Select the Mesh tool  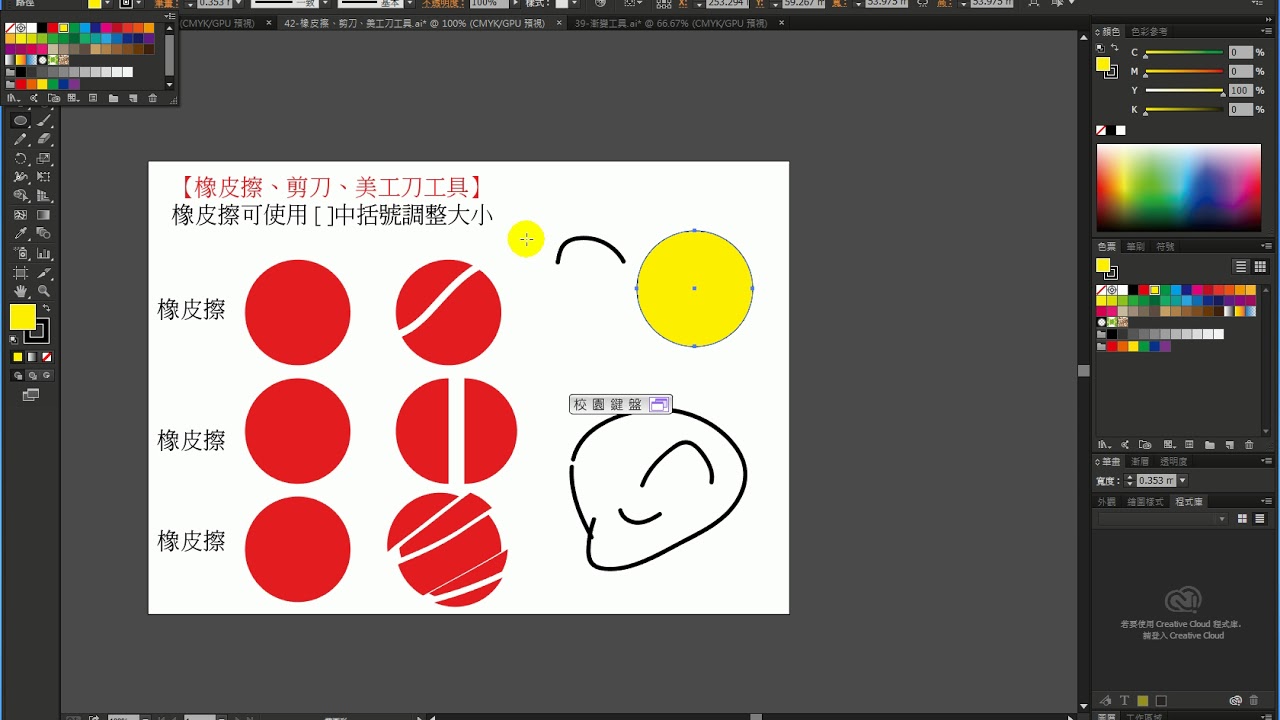click(x=20, y=215)
